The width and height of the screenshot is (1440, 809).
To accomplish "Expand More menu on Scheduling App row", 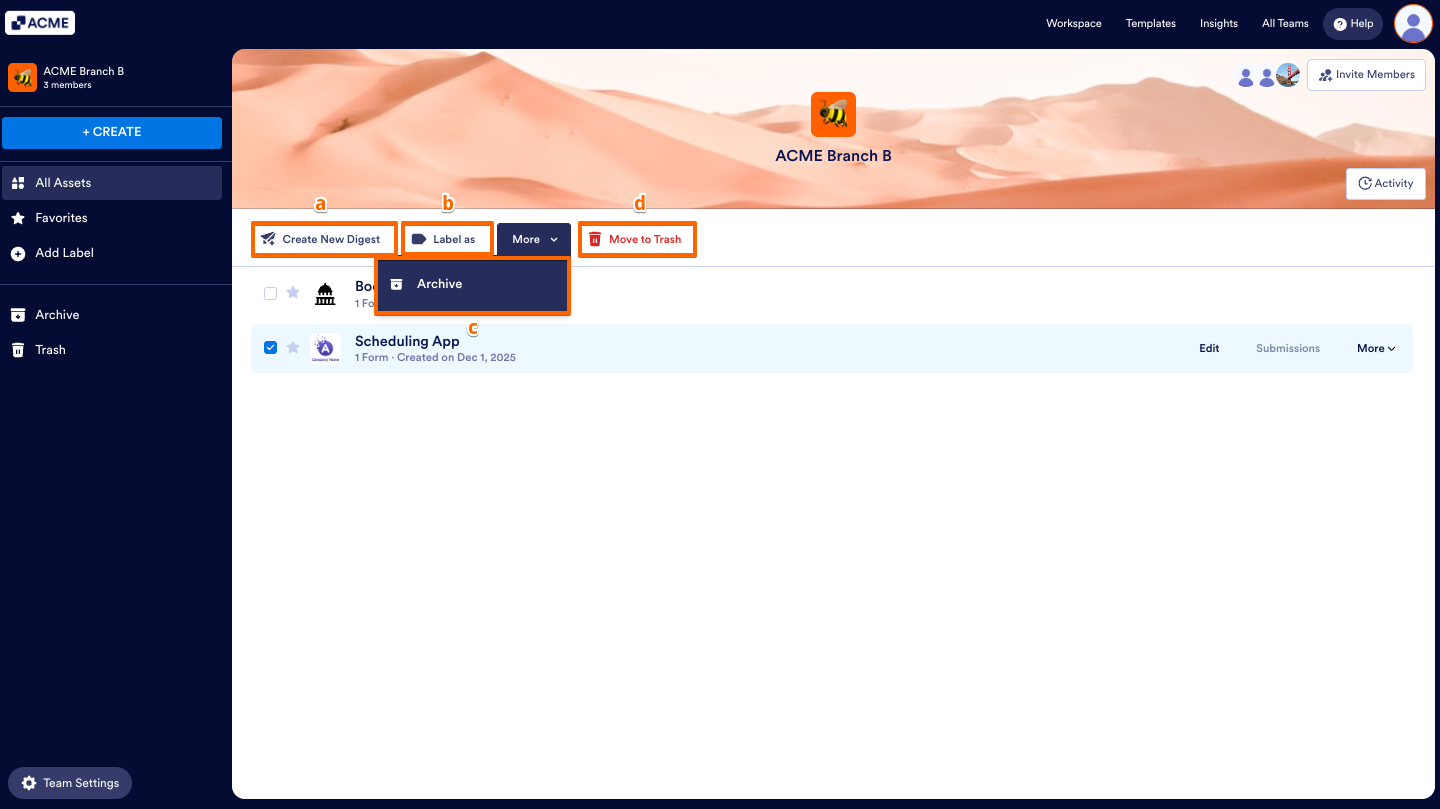I will pos(1376,349).
